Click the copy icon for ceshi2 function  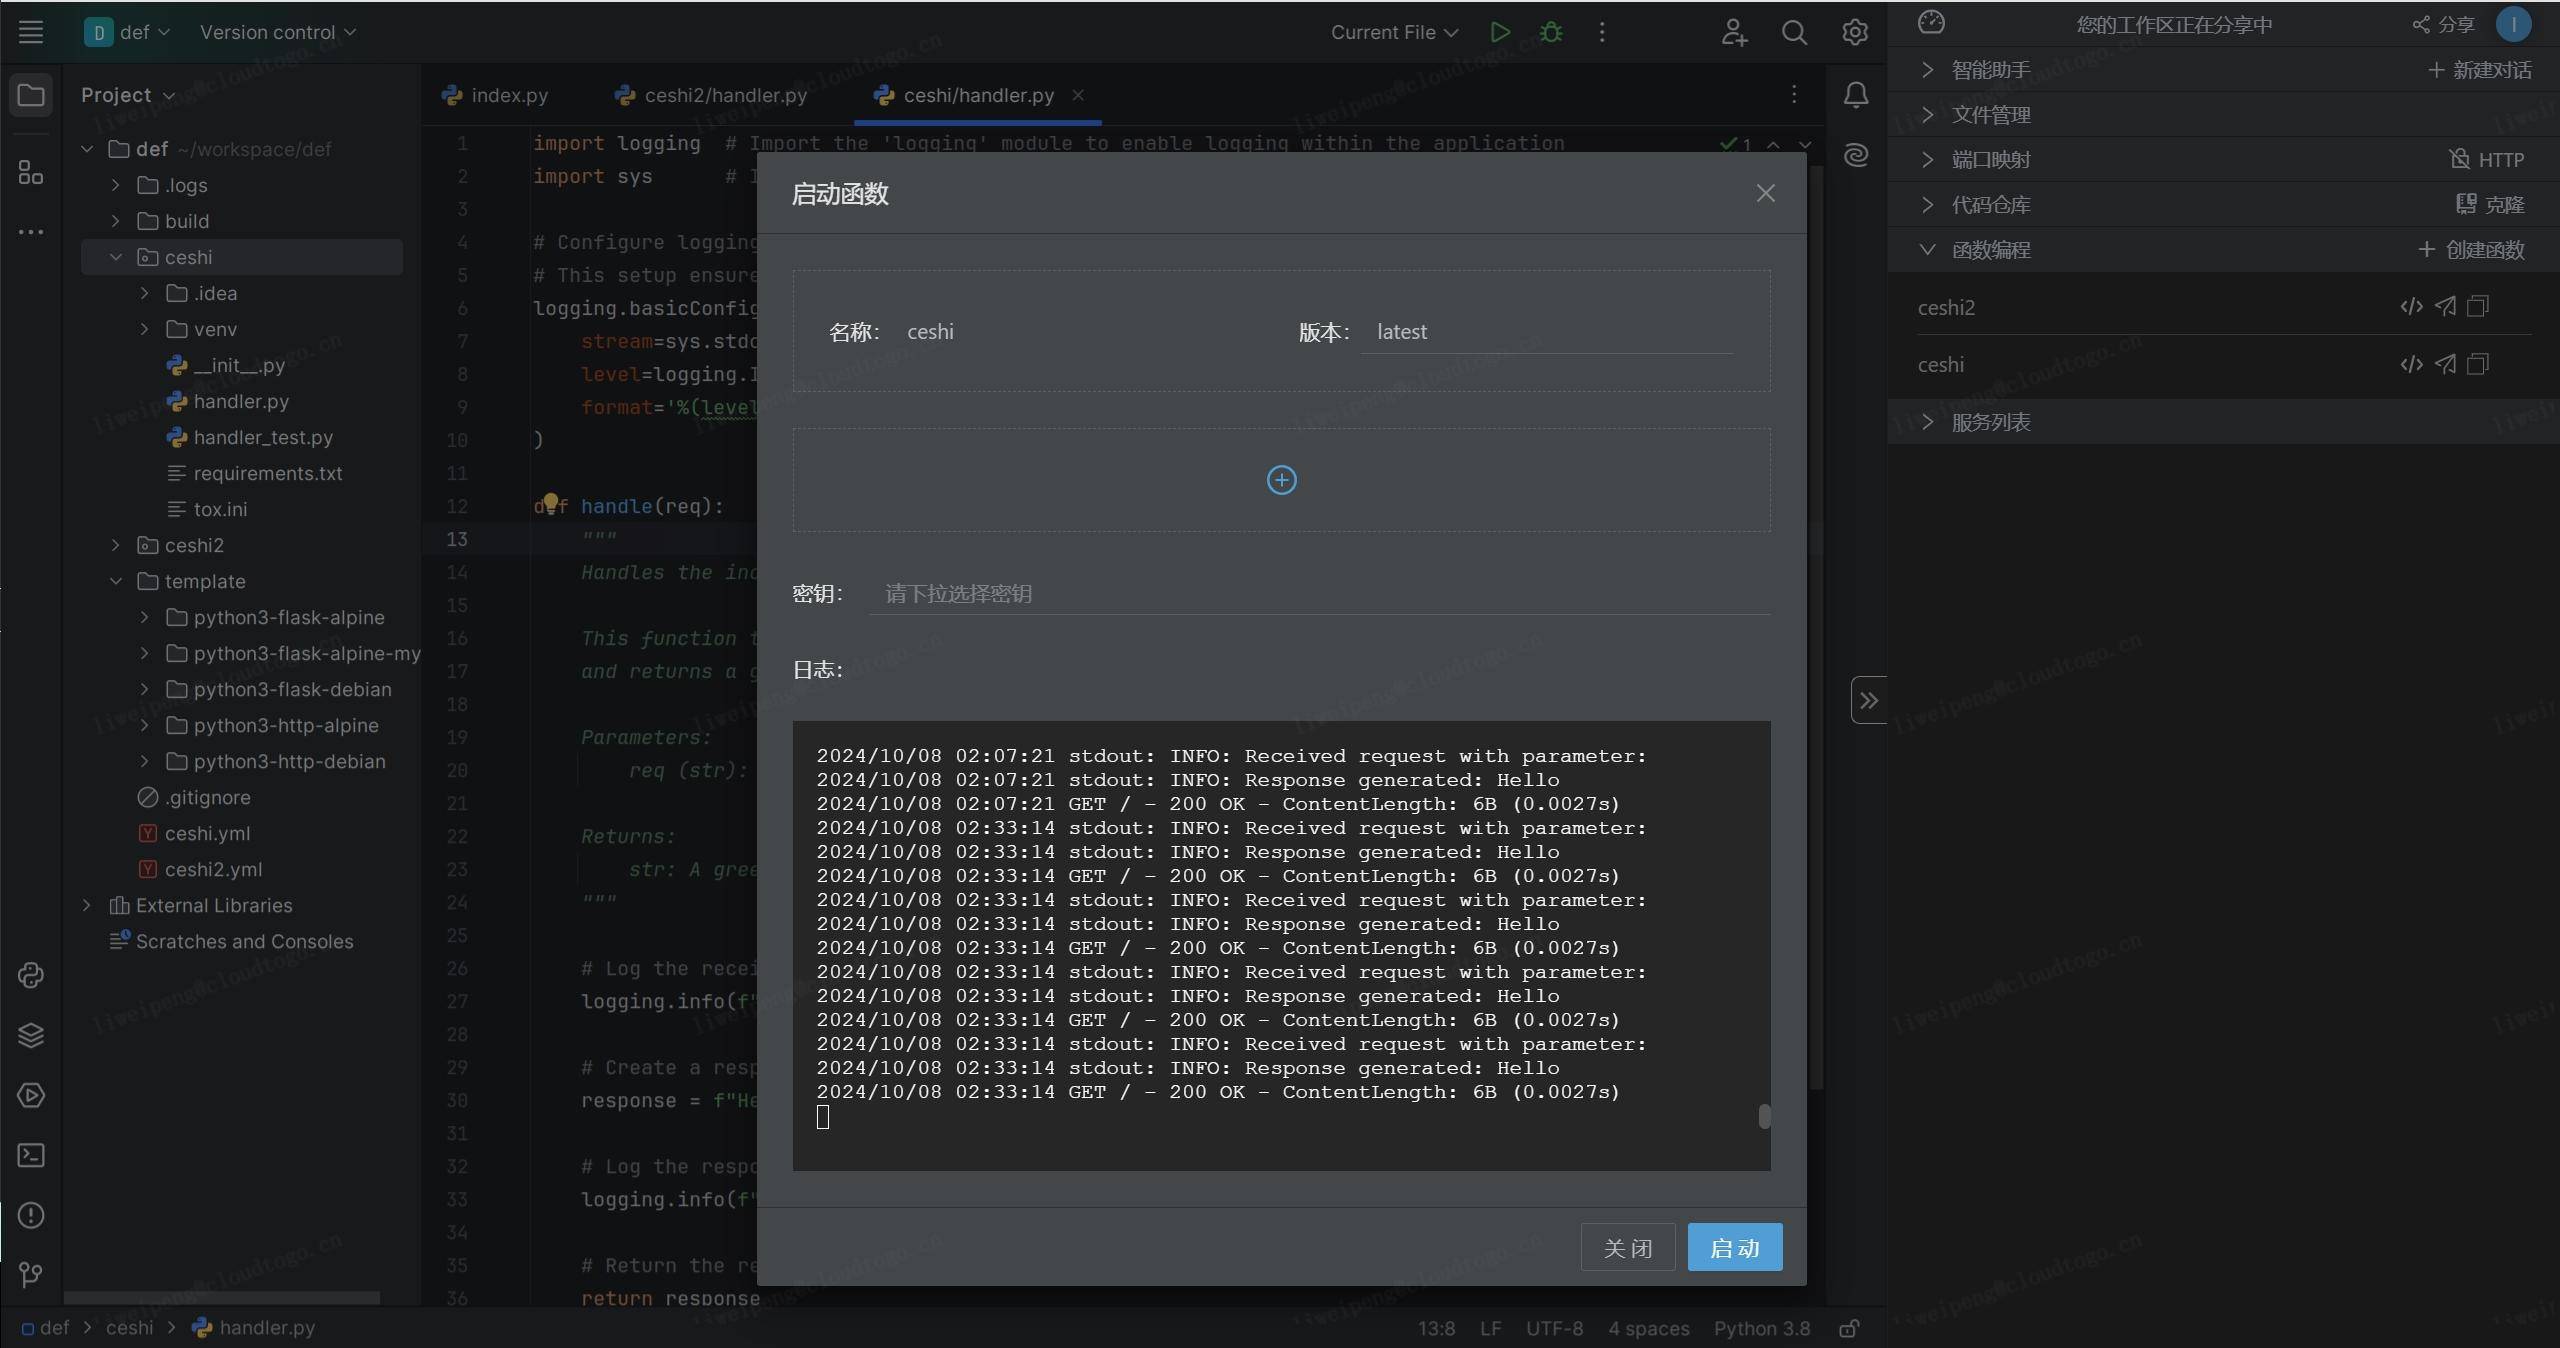coord(2478,306)
